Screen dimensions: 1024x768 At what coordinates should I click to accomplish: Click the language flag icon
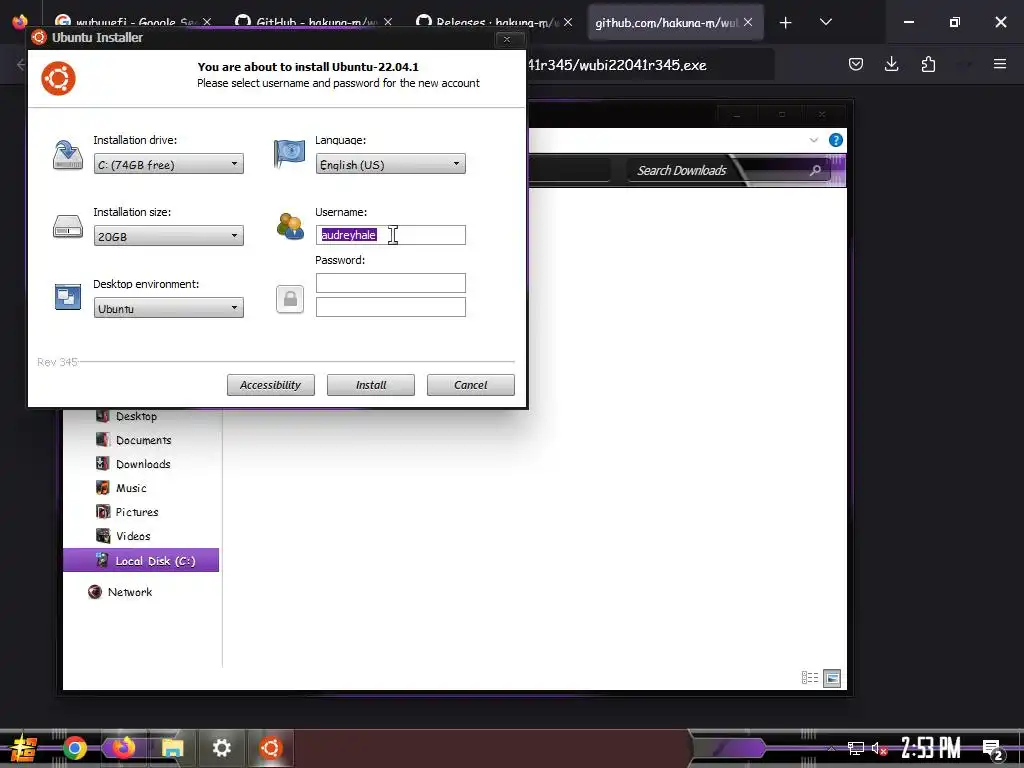289,154
